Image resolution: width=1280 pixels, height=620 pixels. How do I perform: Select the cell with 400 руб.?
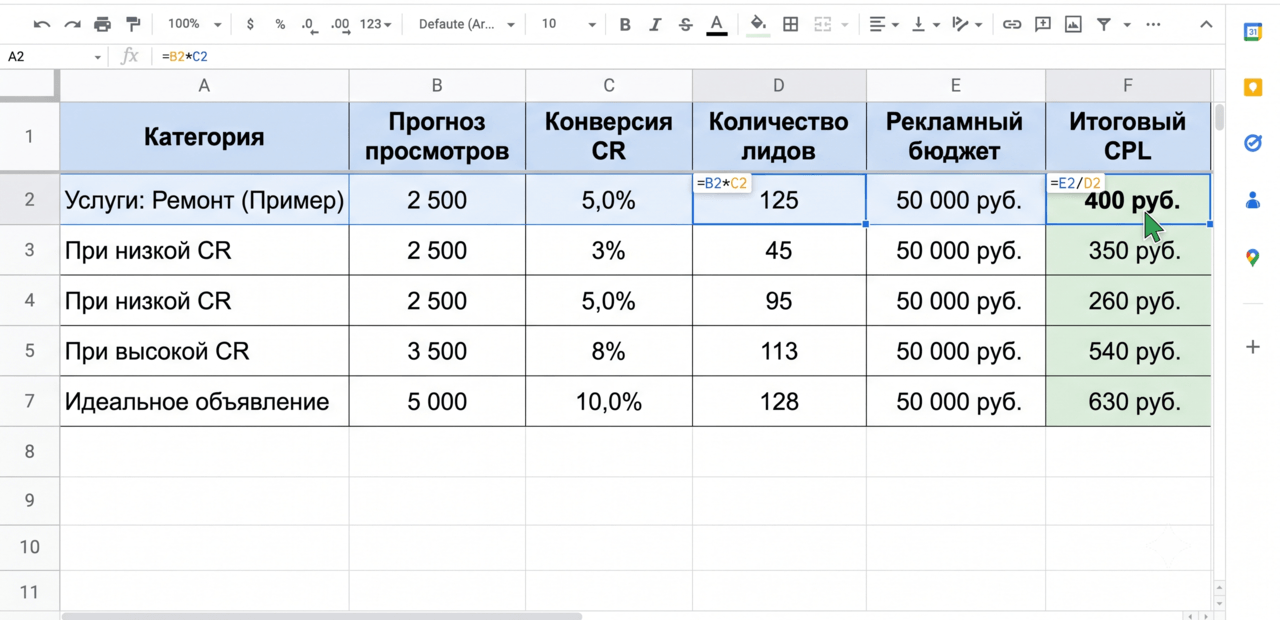[1128, 200]
